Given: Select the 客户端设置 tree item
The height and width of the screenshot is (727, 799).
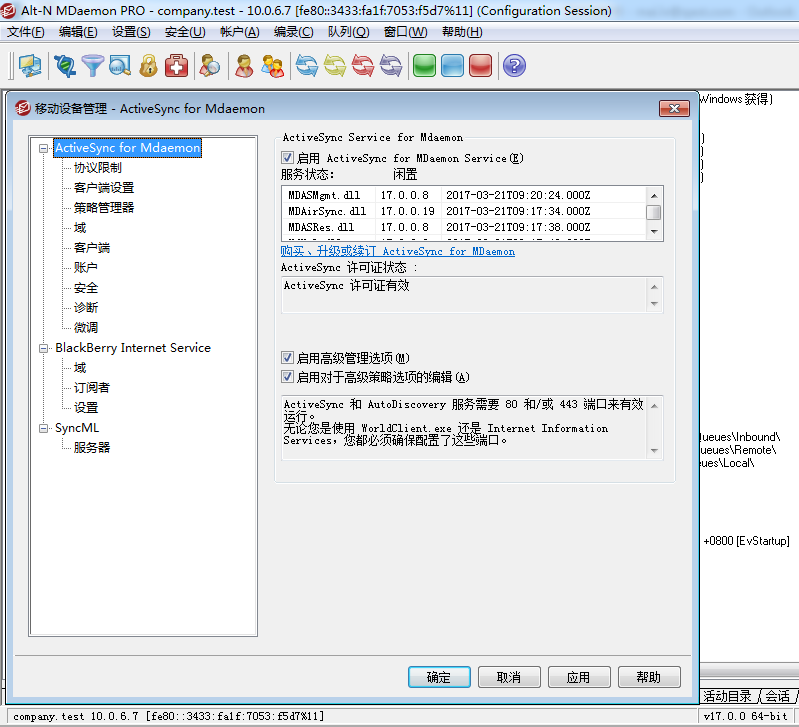Looking at the screenshot, I should [103, 187].
